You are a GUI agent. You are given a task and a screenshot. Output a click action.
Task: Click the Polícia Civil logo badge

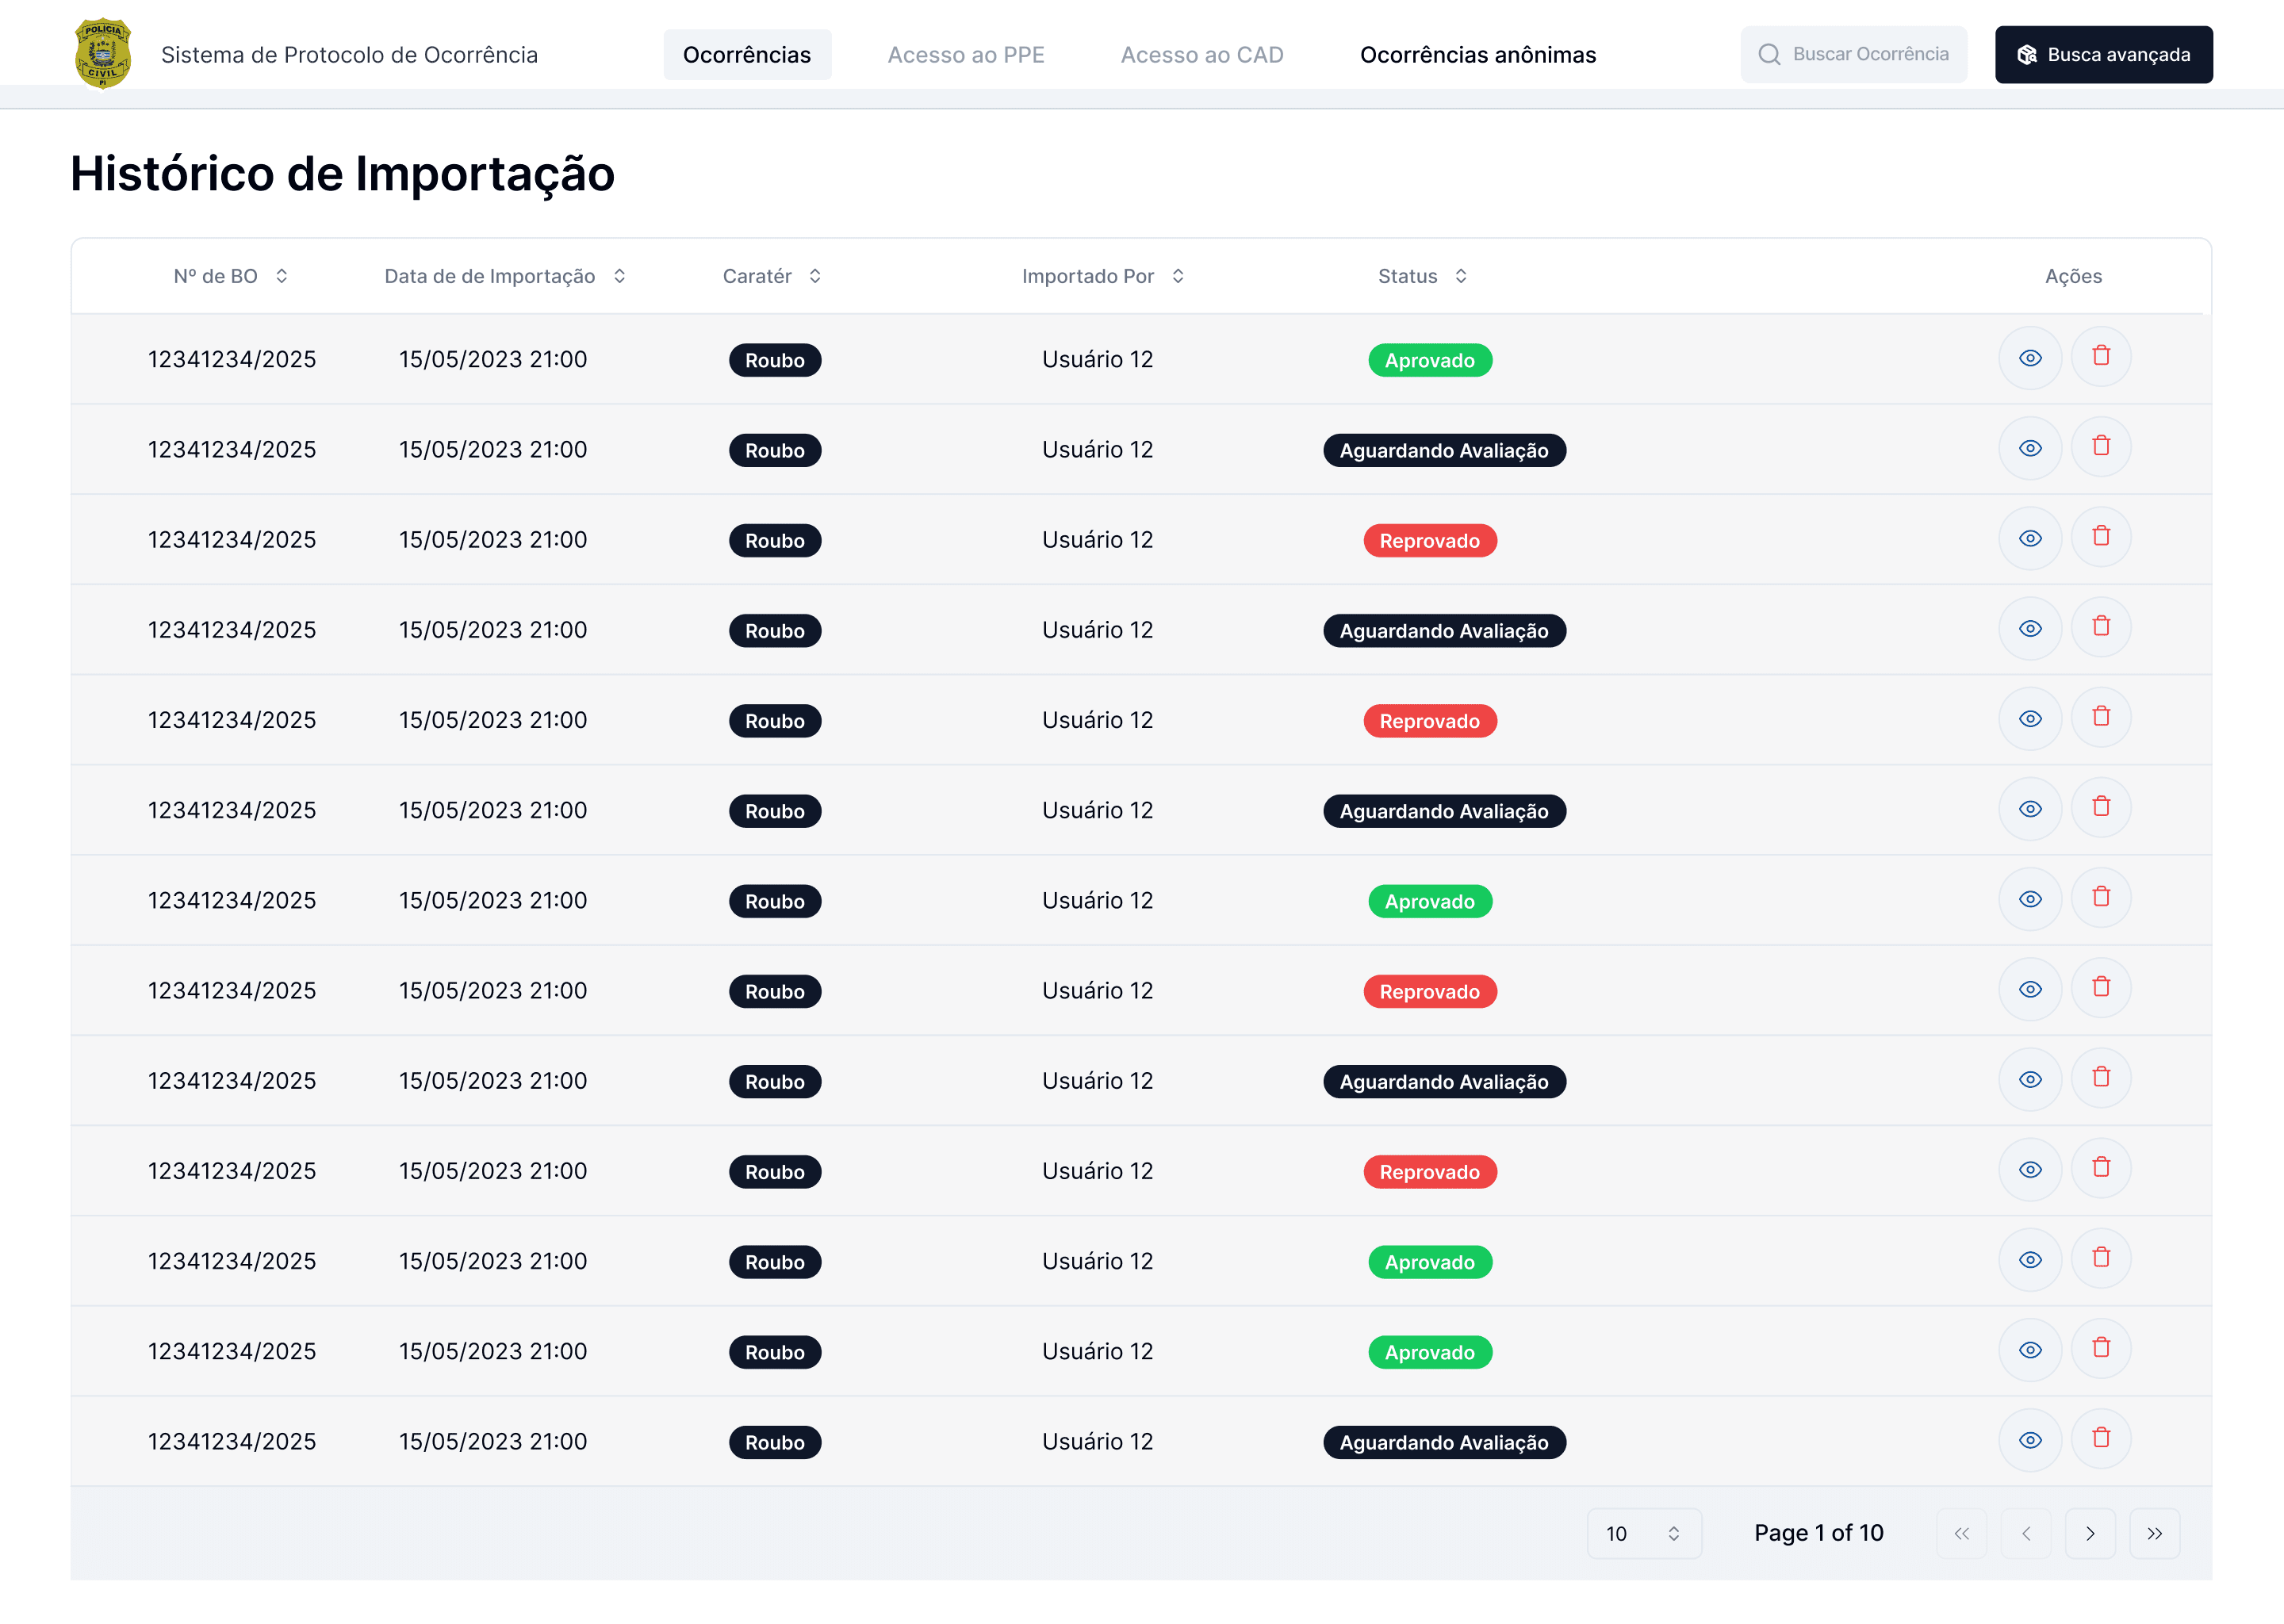[x=103, y=54]
